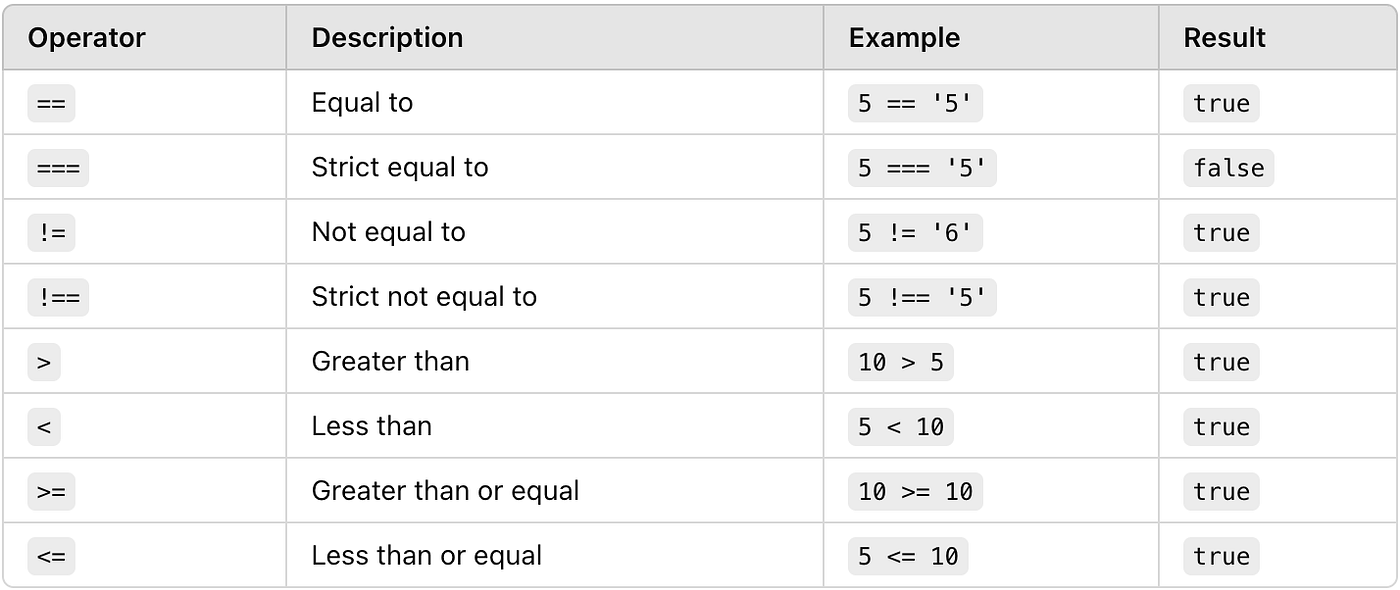
Task: Click the Example column header
Action: pyautogui.click(x=904, y=38)
